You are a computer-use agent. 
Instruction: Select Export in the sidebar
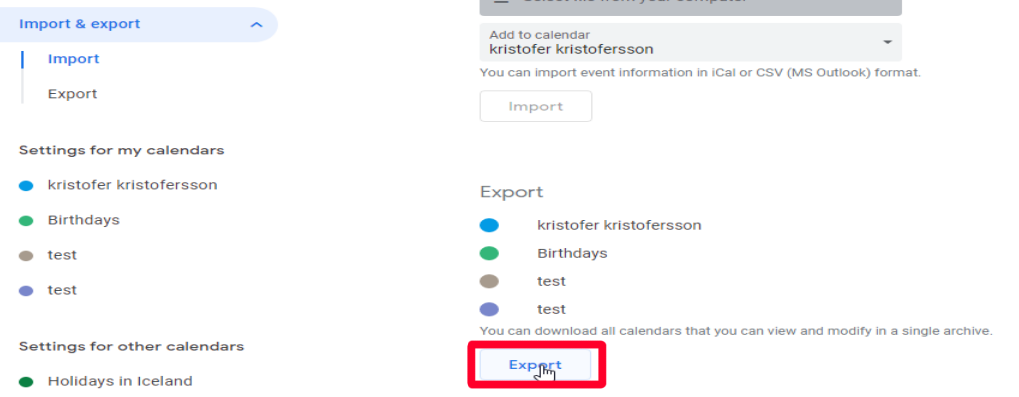pos(72,94)
